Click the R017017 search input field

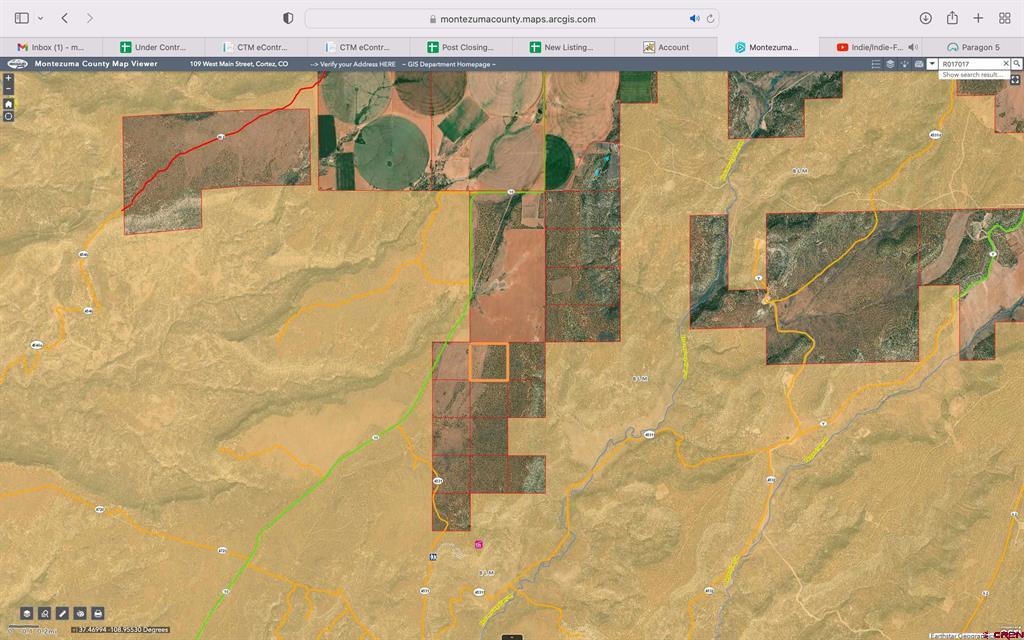(x=970, y=64)
